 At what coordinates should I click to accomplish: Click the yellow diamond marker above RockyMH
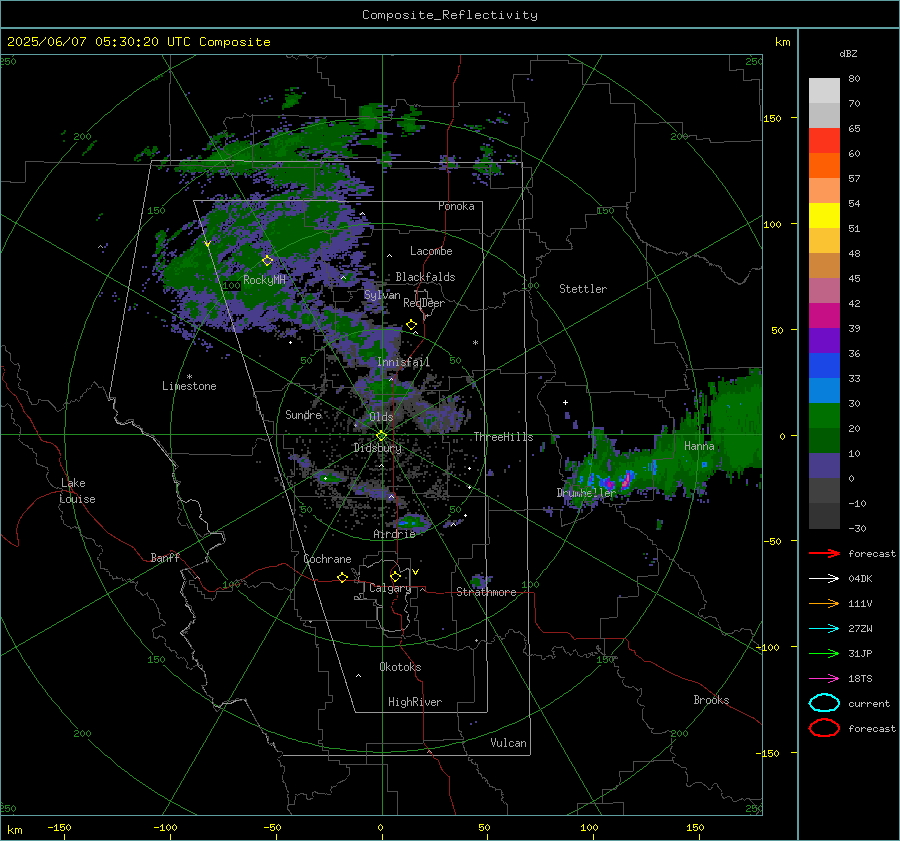point(267,261)
